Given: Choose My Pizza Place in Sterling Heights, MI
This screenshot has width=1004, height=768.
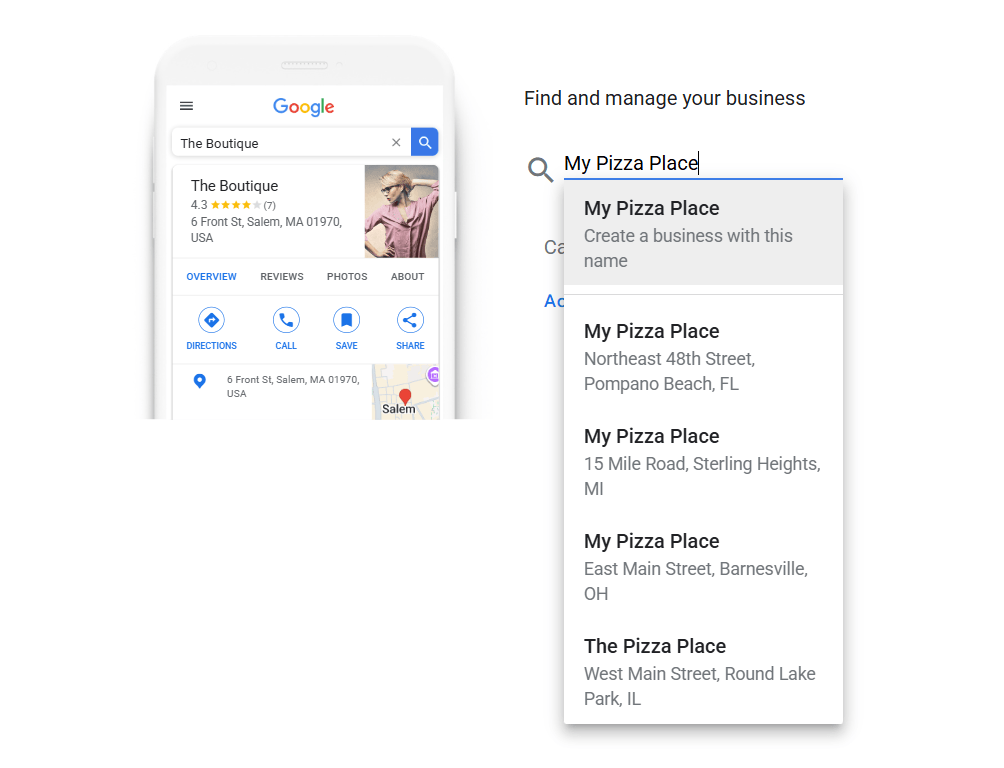Looking at the screenshot, I should tap(703, 462).
